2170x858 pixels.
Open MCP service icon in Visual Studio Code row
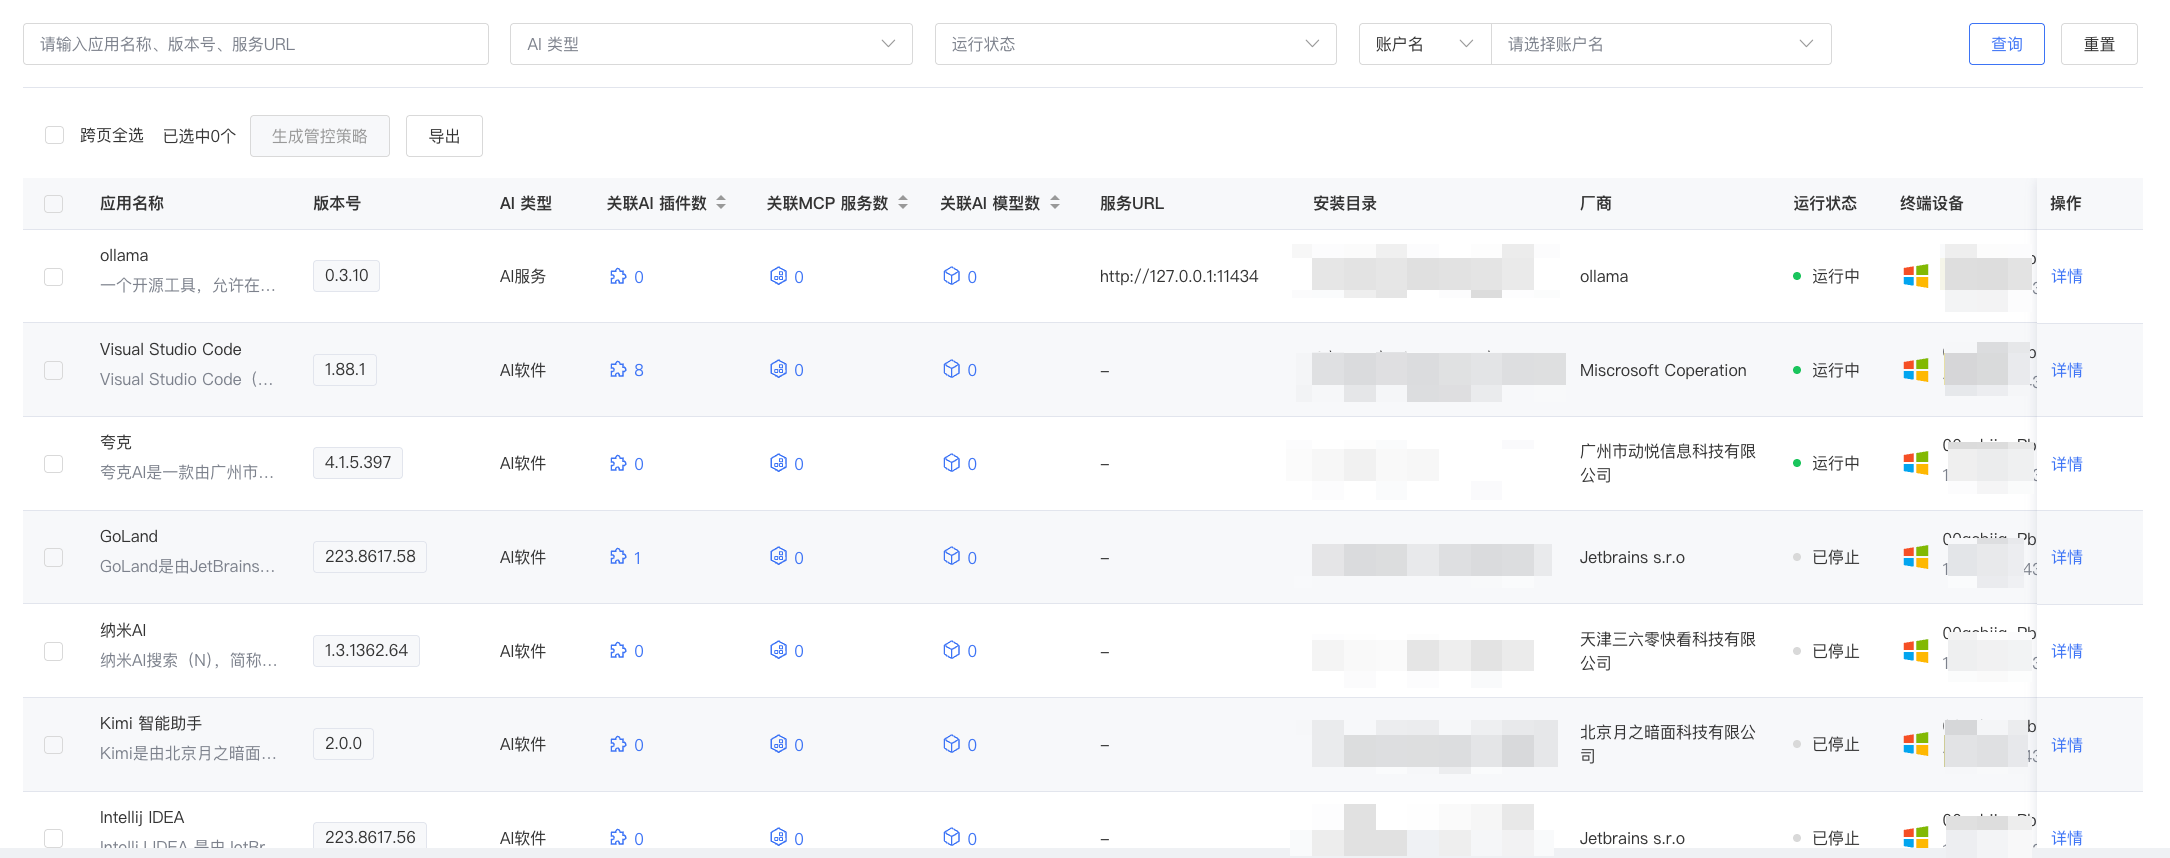pos(778,369)
